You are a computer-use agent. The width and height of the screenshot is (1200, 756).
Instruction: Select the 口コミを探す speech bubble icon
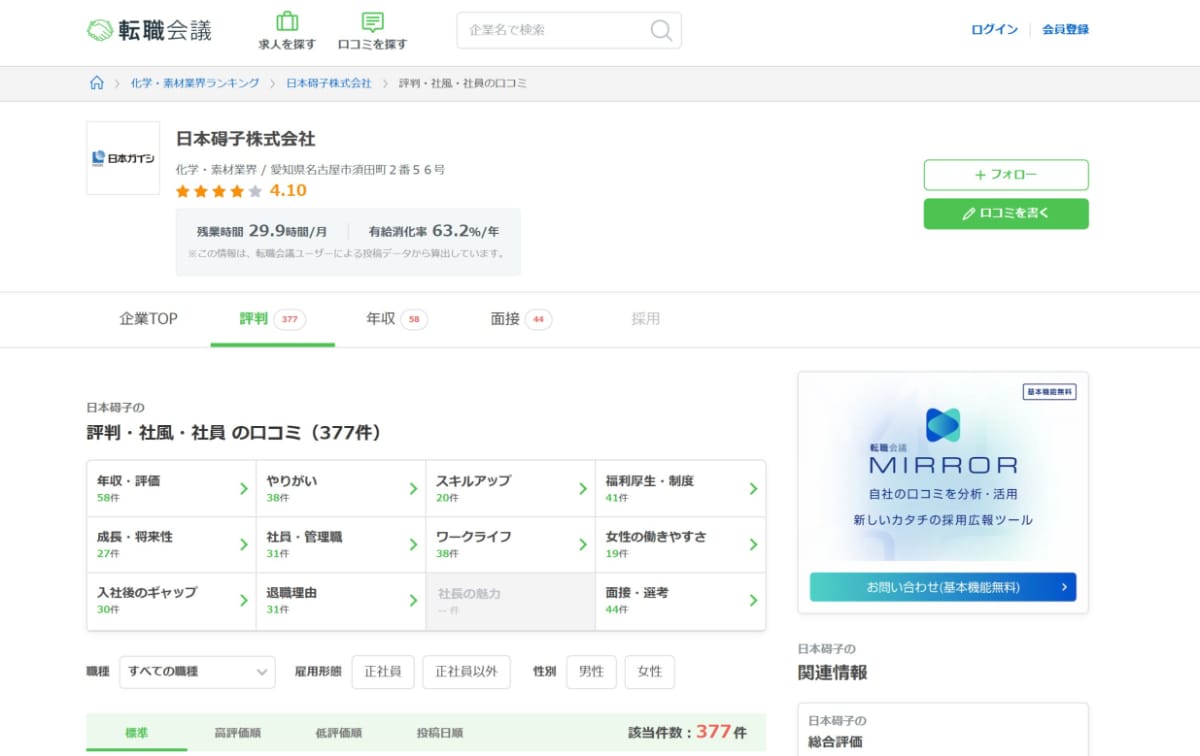[371, 20]
